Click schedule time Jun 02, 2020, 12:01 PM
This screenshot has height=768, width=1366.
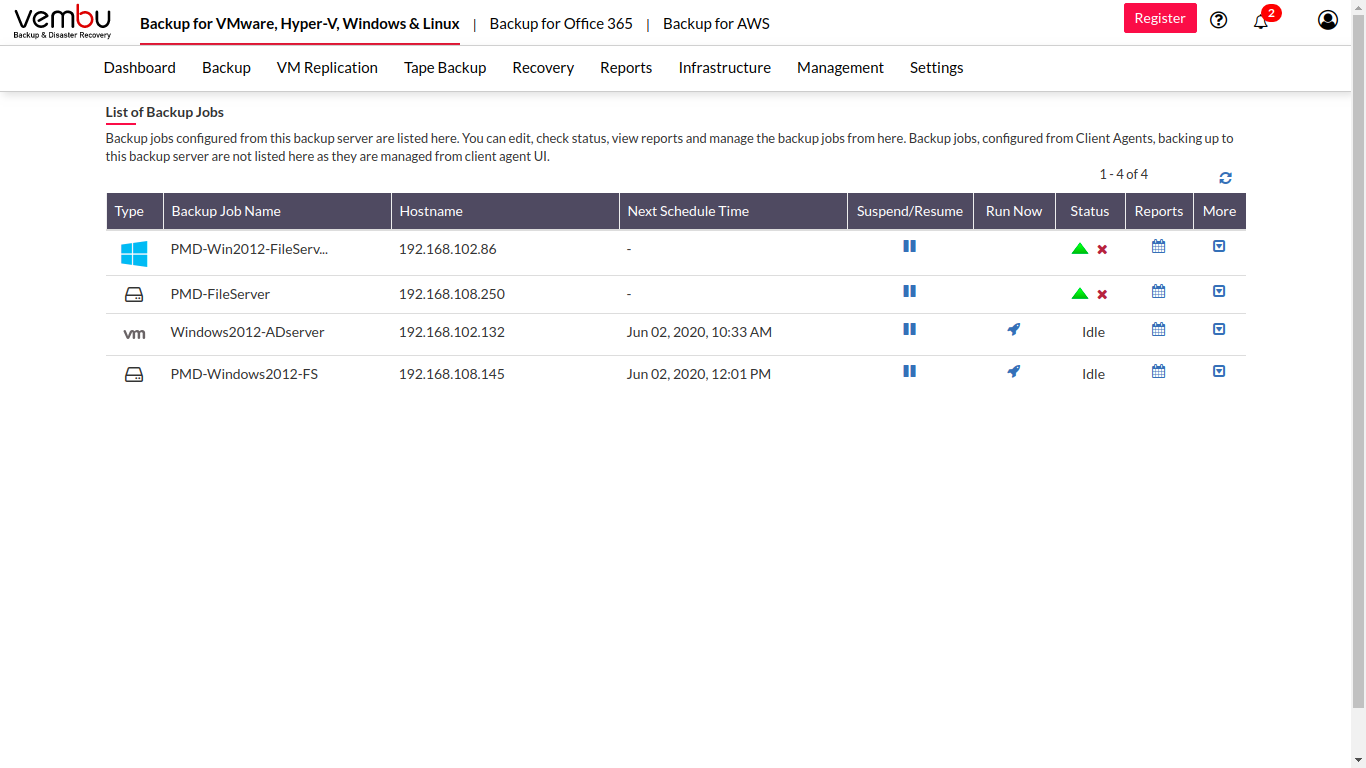click(x=699, y=374)
